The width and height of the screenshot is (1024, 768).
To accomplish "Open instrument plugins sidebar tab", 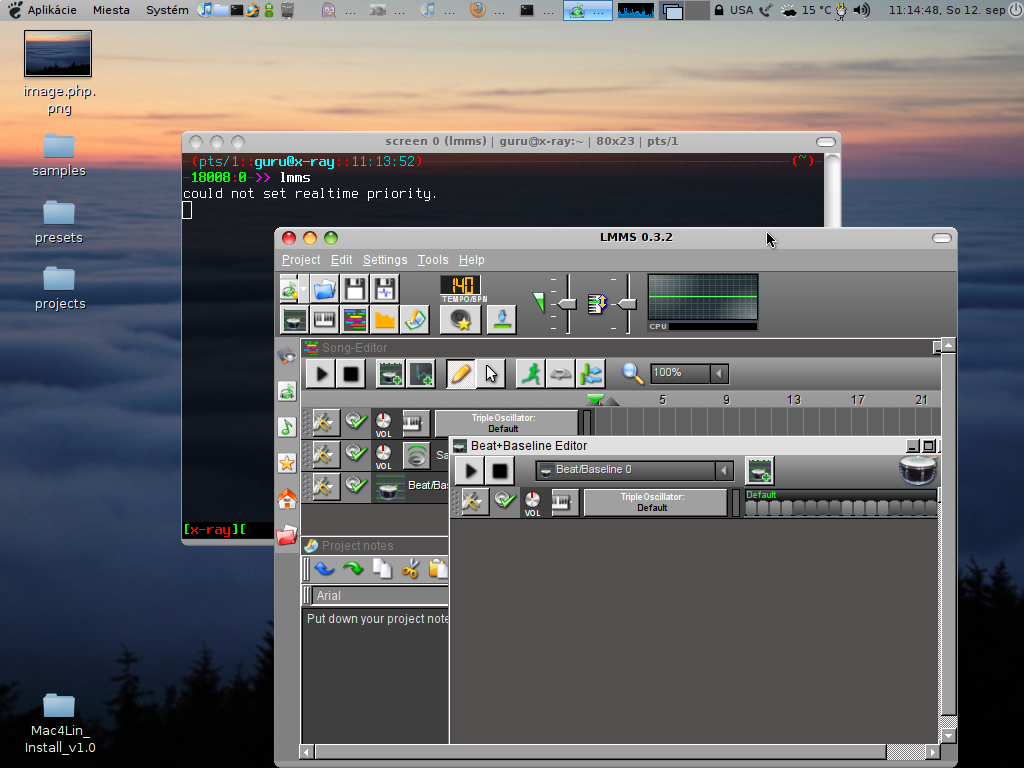I will coord(287,355).
